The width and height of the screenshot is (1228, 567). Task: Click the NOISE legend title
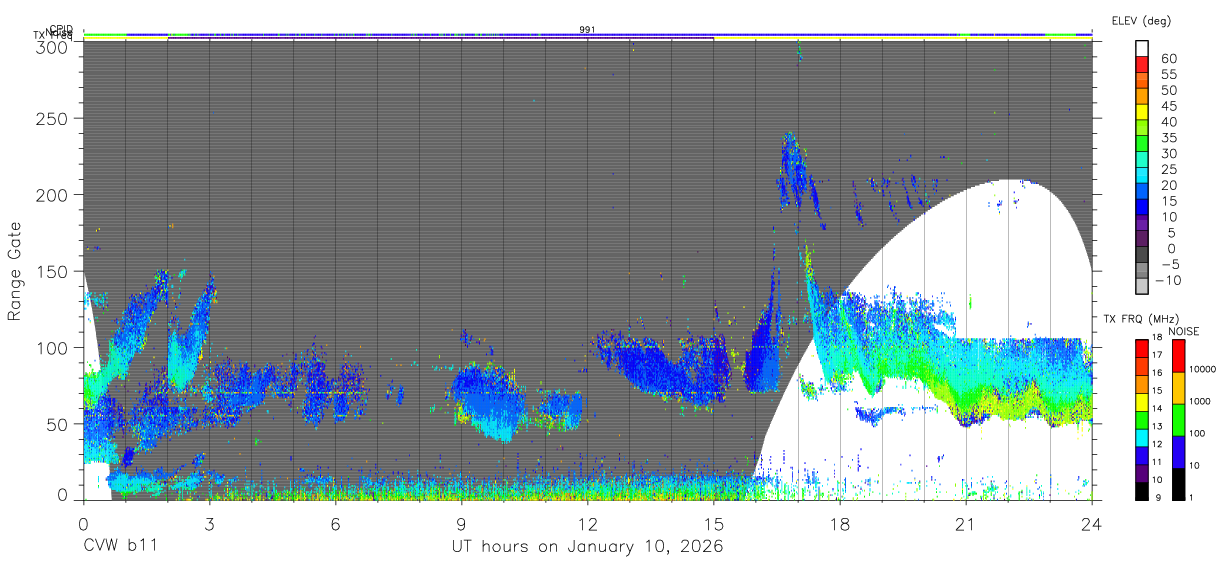pyautogui.click(x=1183, y=331)
